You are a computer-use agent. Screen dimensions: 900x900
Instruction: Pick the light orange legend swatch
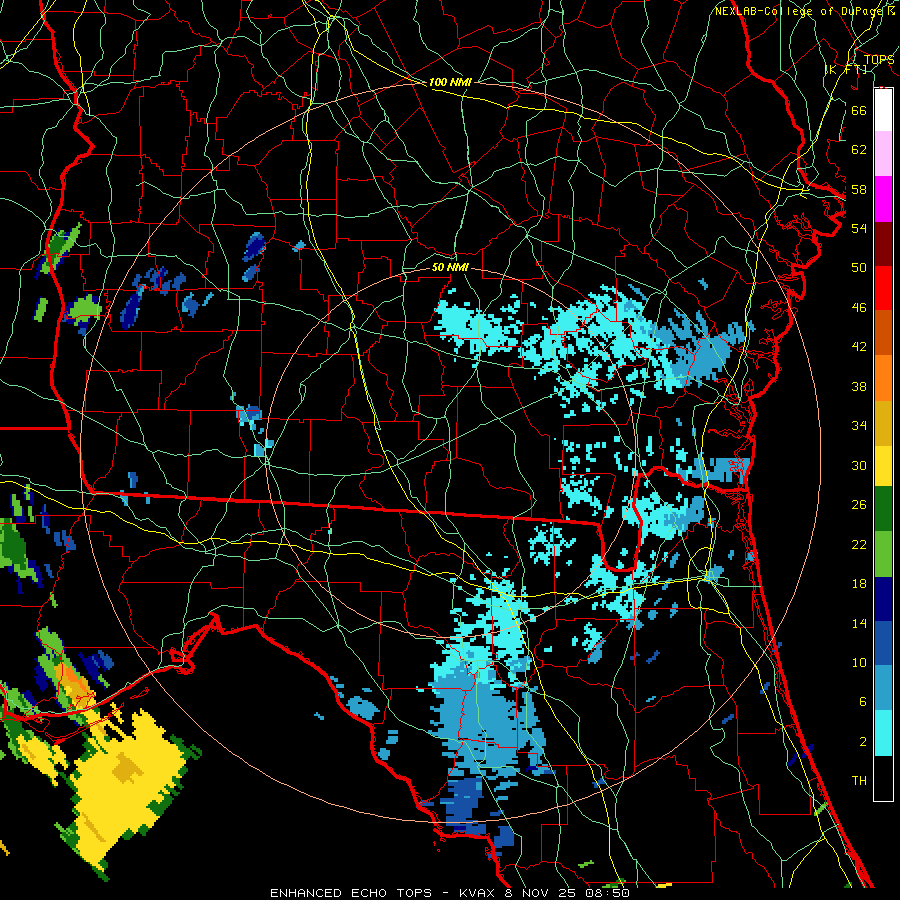(883, 378)
